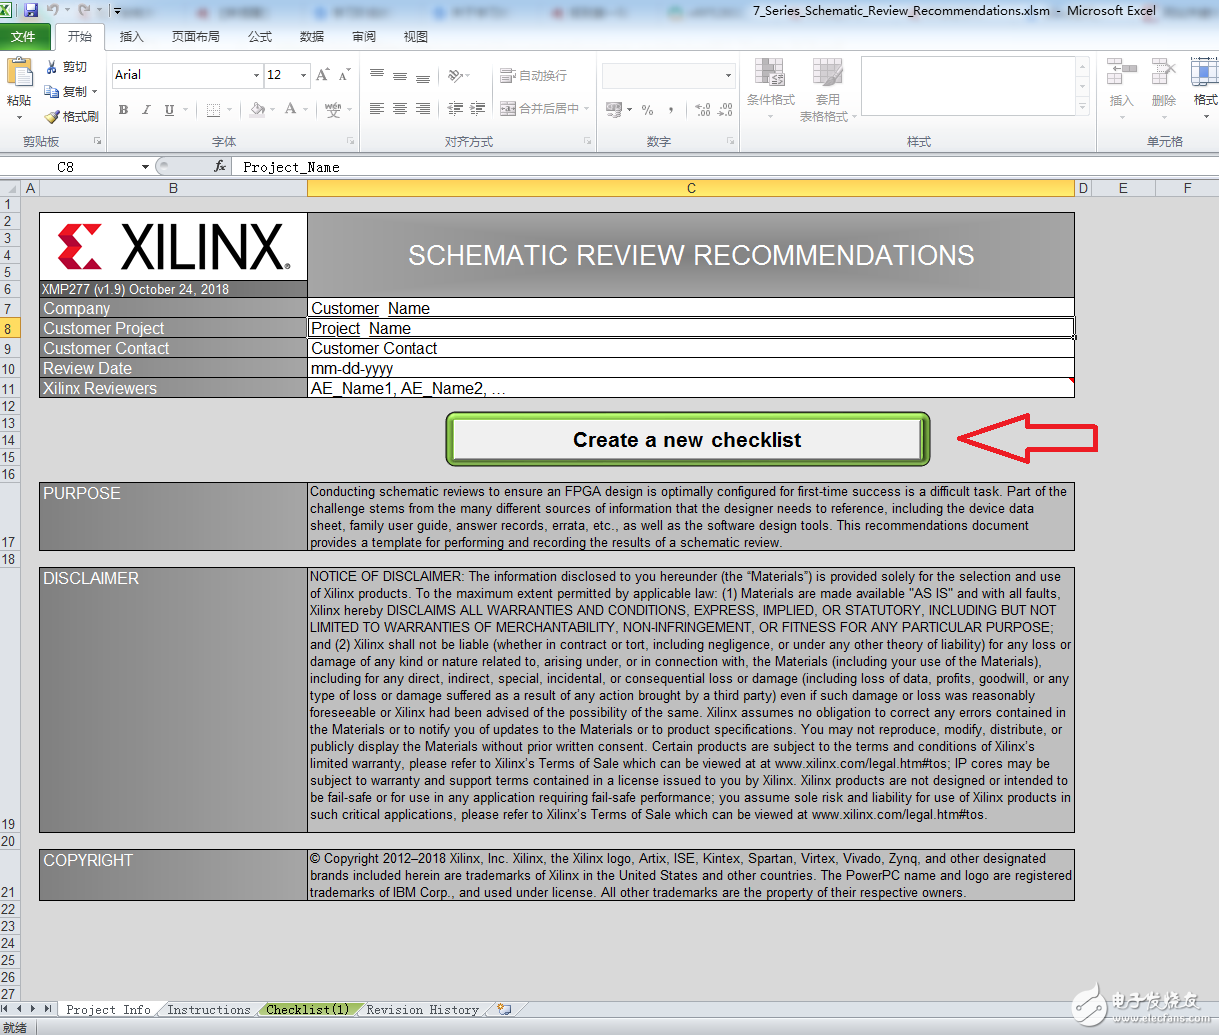Cut selection with 剪切

(x=66, y=67)
